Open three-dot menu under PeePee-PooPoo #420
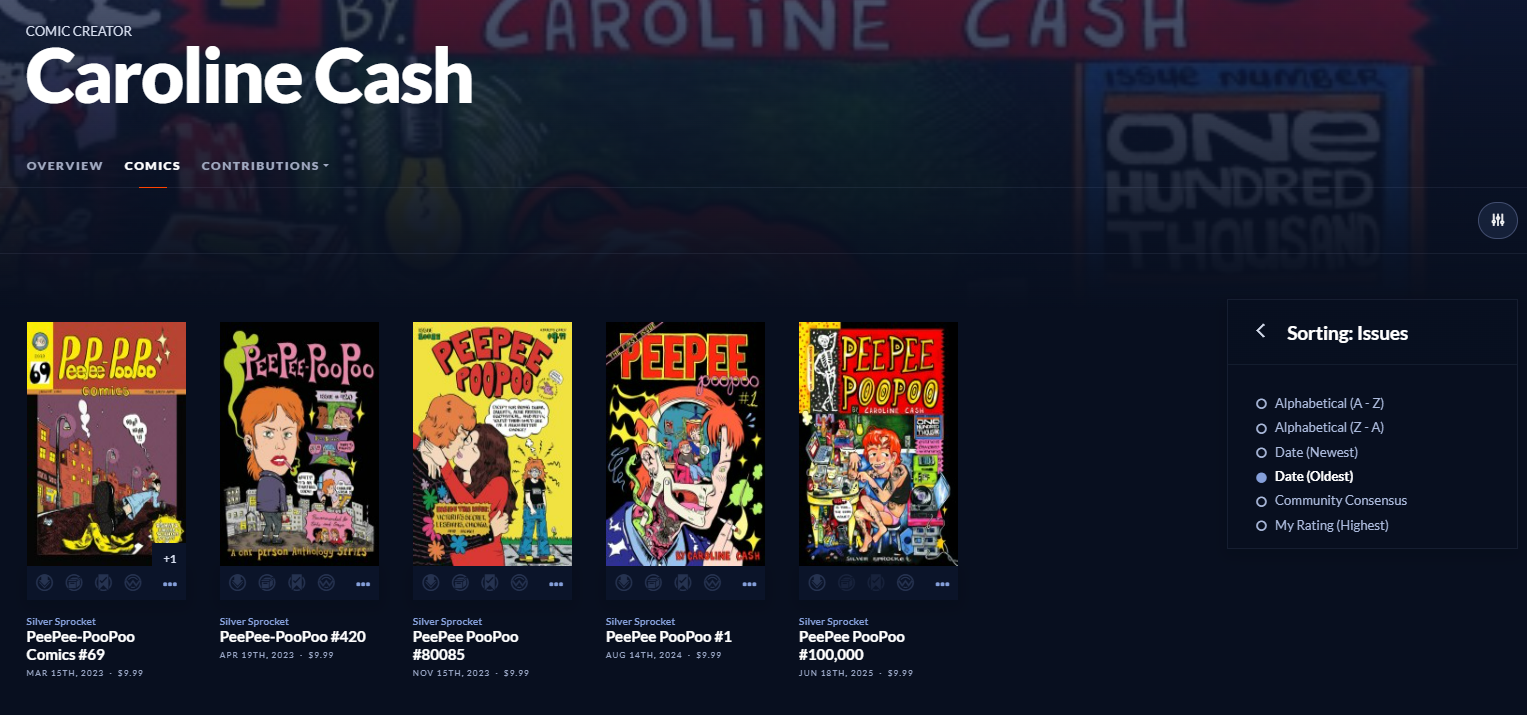Viewport: 1527px width, 715px height. coord(364,584)
